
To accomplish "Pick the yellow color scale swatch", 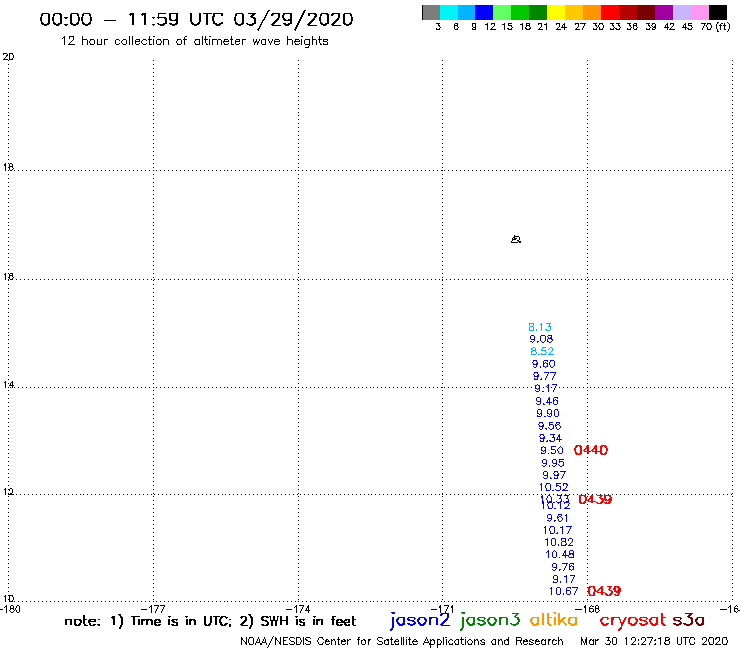I will click(x=556, y=12).
